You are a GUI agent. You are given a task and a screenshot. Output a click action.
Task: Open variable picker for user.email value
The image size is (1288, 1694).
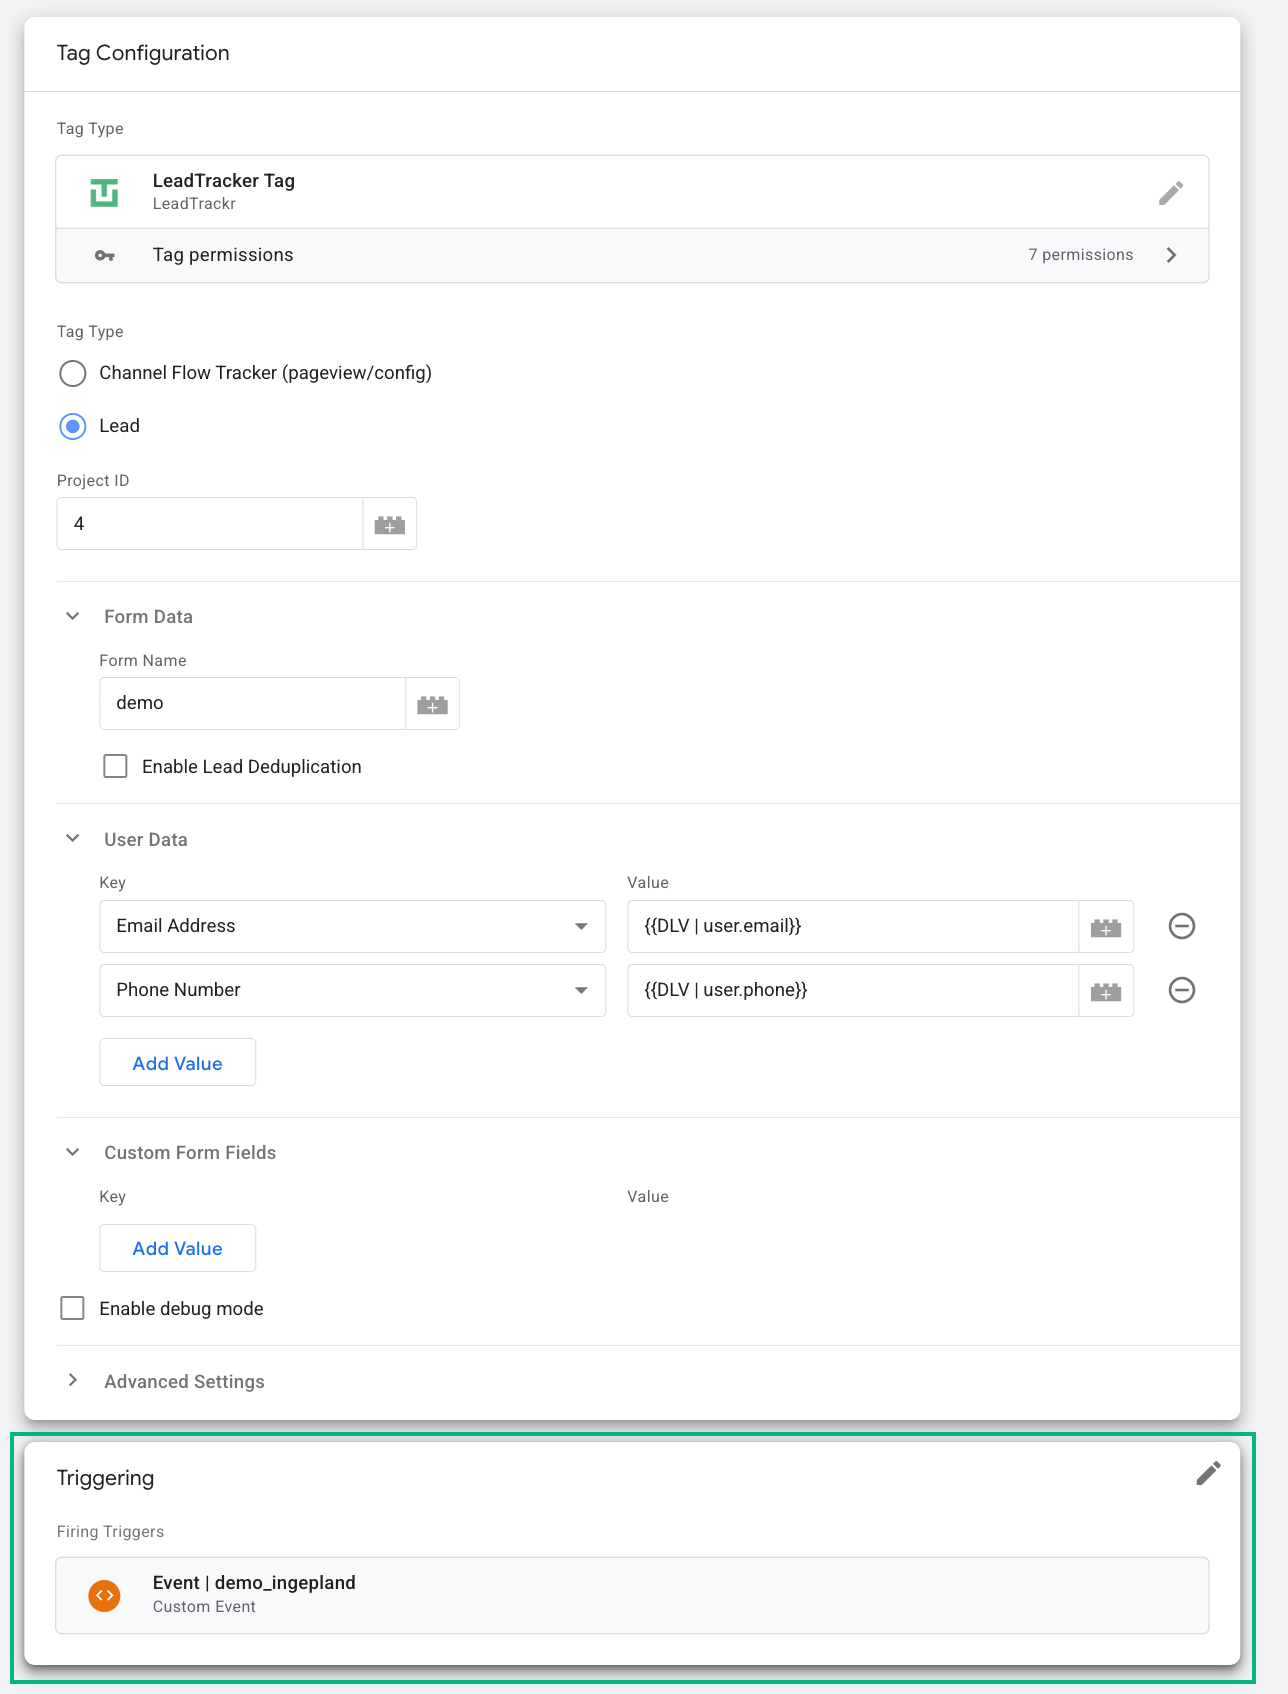click(x=1105, y=927)
